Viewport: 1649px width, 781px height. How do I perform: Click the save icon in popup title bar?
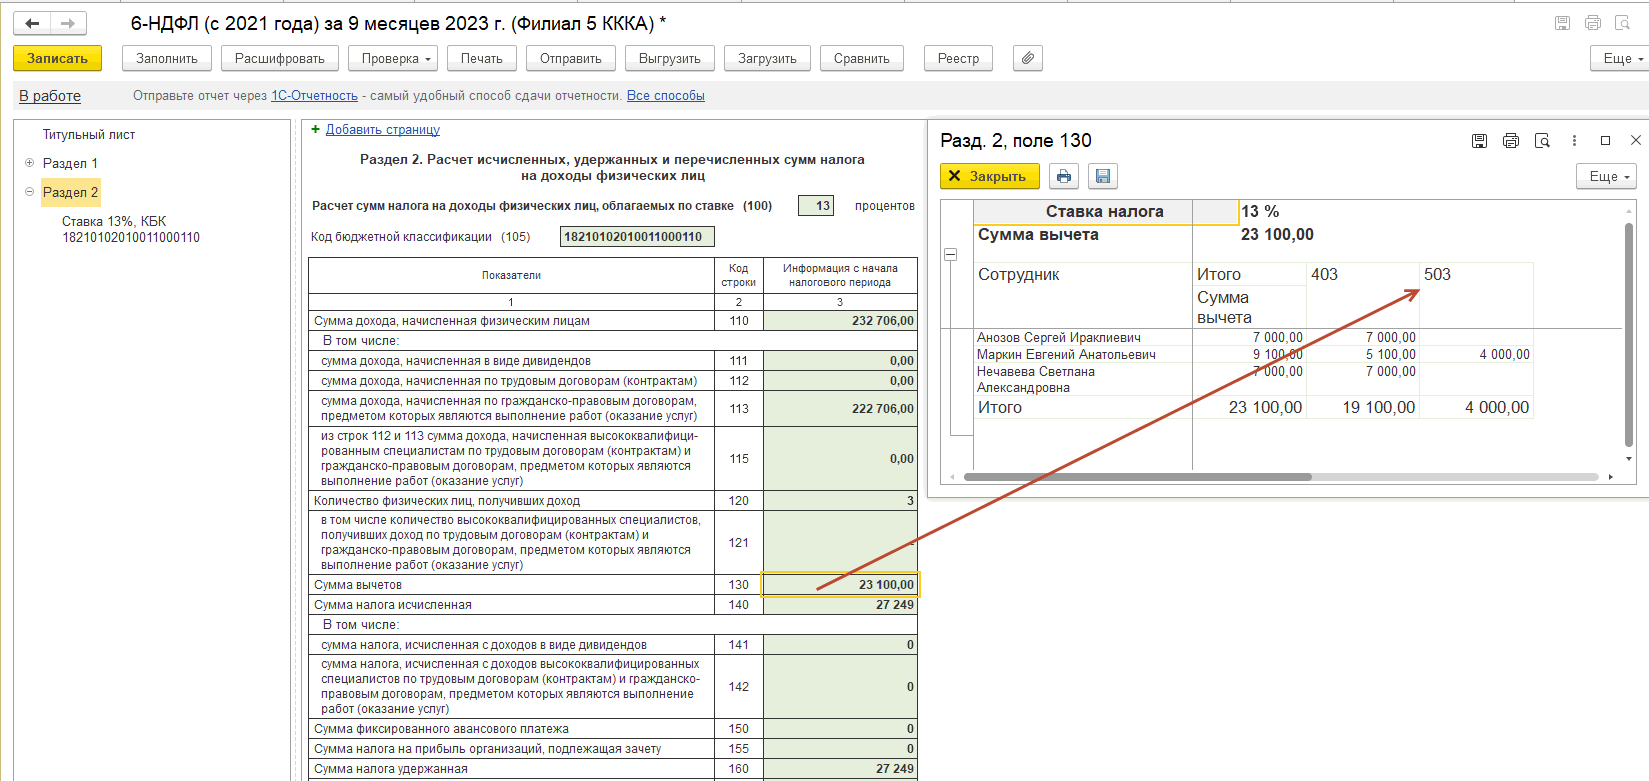pyautogui.click(x=1479, y=141)
